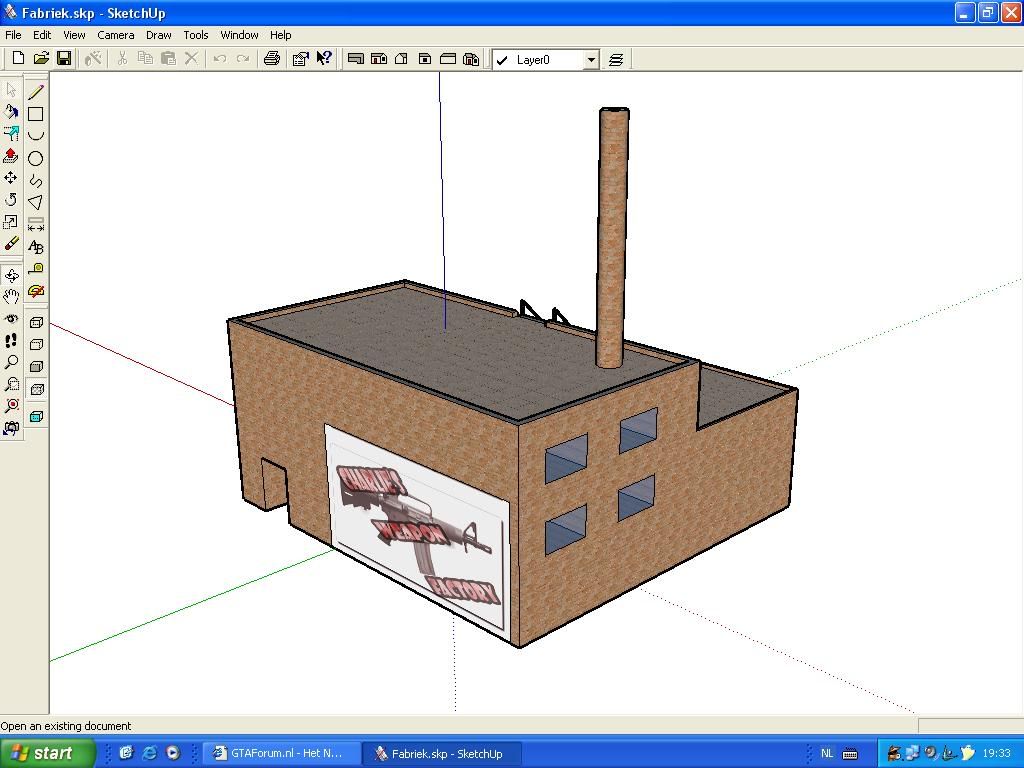This screenshot has width=1024, height=768.
Task: Select the Line pencil tool
Action: (x=36, y=92)
